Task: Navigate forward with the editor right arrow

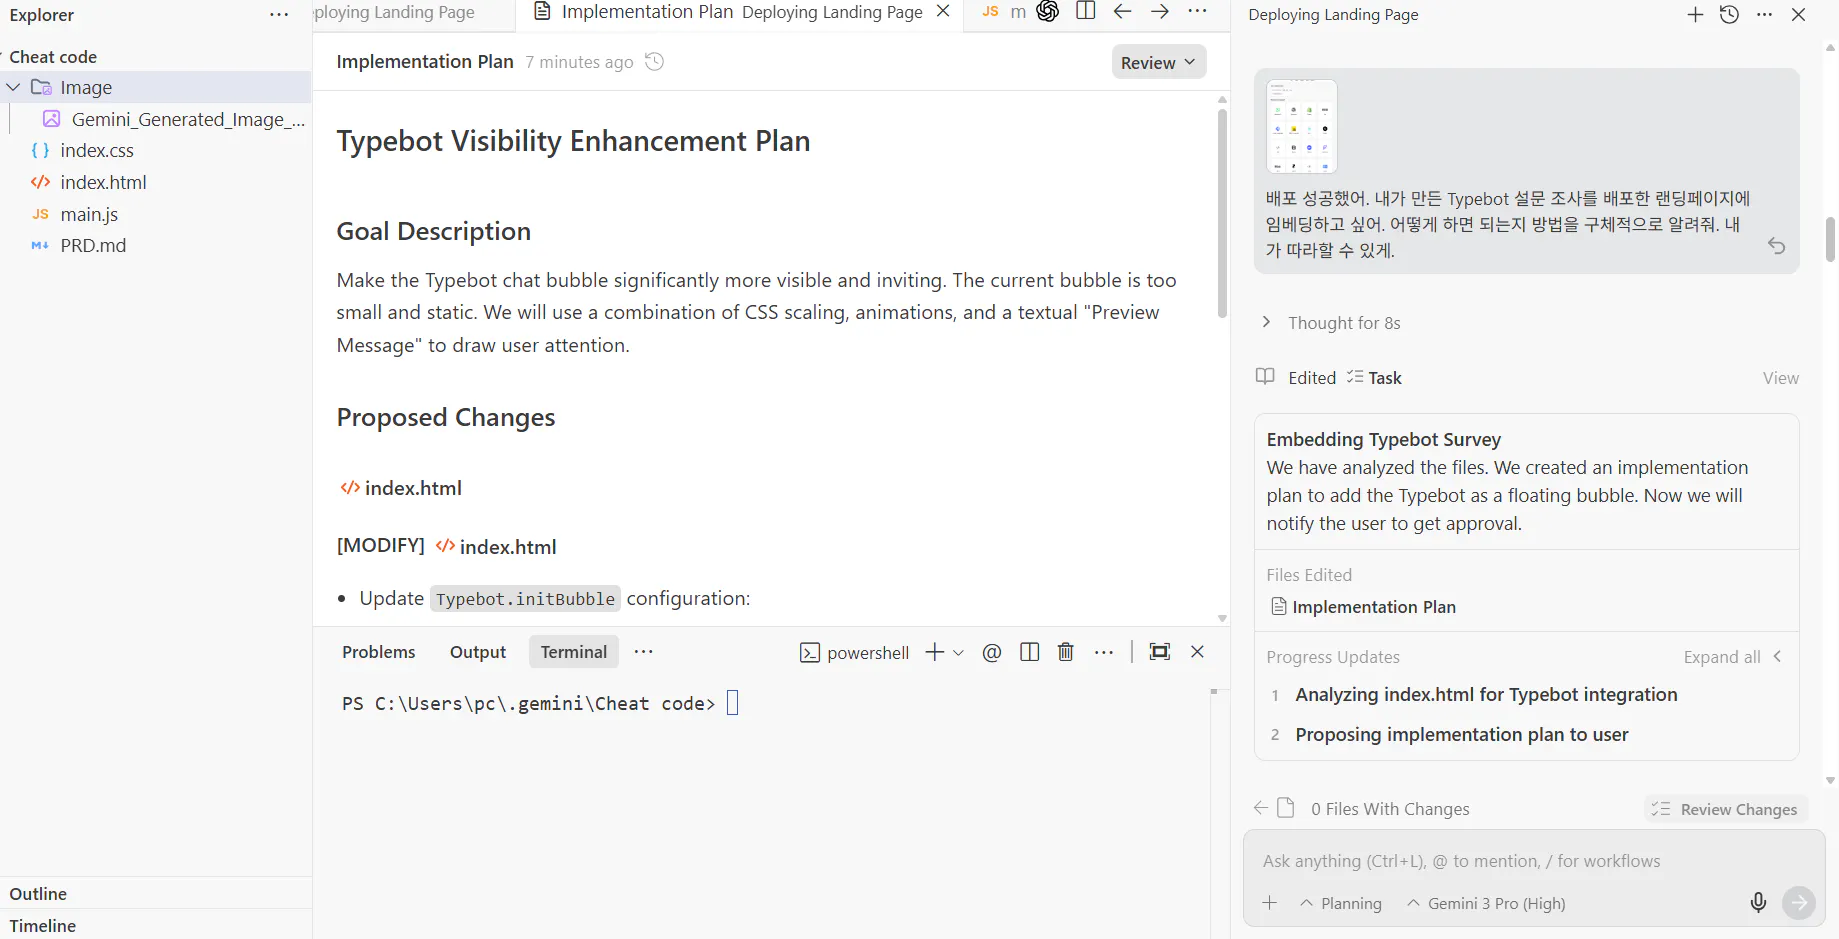Action: pos(1160,11)
